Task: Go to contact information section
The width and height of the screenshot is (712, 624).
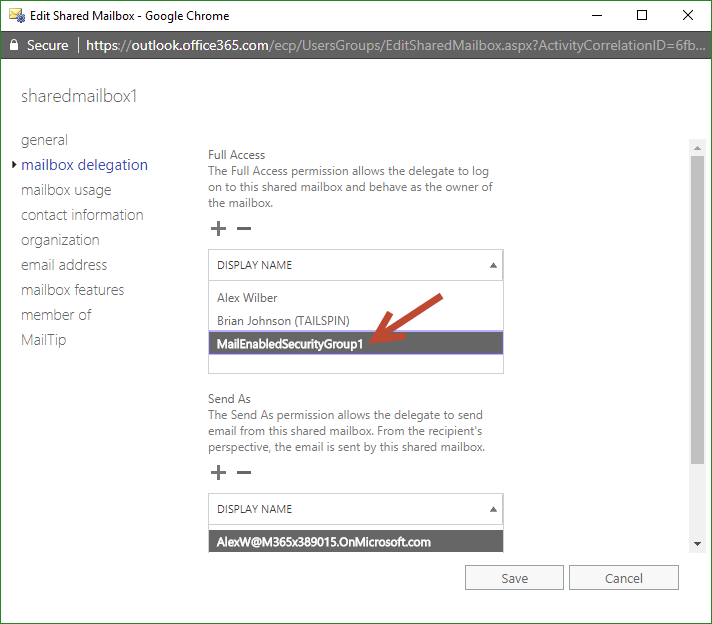Action: [x=82, y=215]
